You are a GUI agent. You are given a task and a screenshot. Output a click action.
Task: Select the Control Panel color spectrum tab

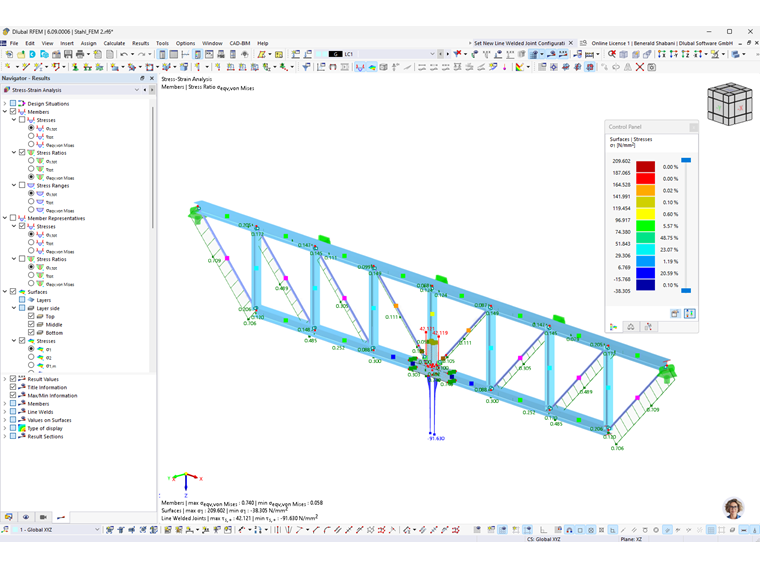click(x=613, y=327)
